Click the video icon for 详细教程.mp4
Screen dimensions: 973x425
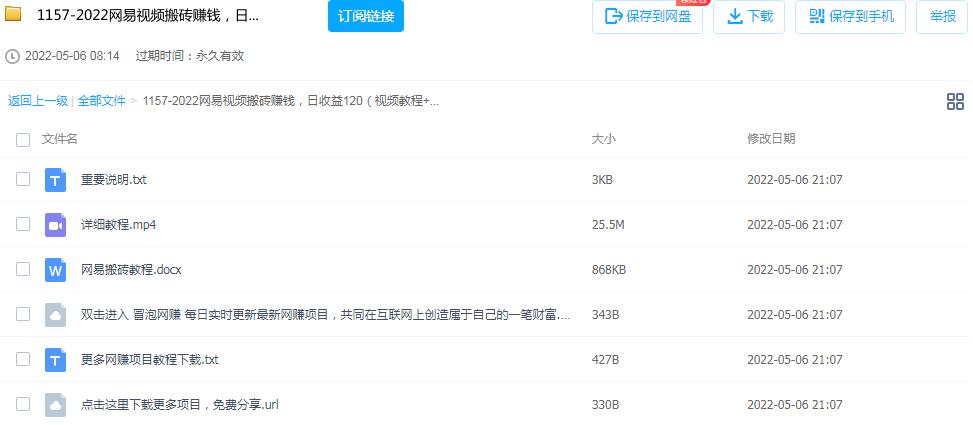point(55,225)
